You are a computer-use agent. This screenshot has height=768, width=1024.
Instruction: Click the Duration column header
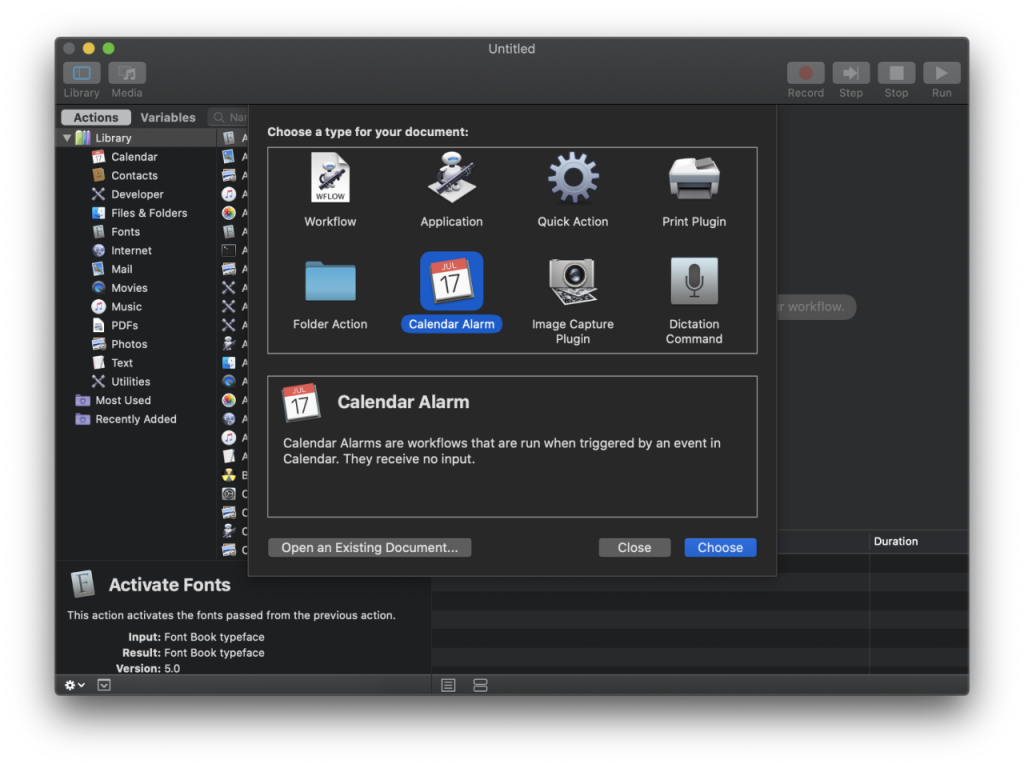click(896, 541)
